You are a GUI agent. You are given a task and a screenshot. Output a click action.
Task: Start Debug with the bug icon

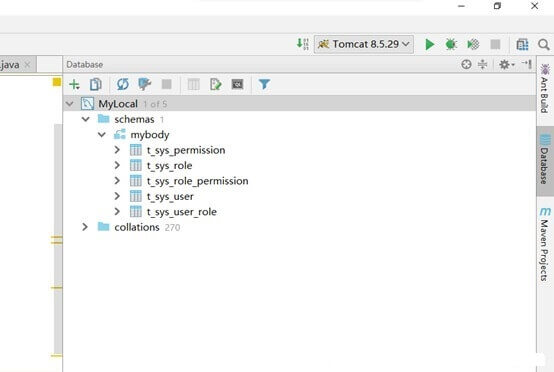[x=451, y=44]
